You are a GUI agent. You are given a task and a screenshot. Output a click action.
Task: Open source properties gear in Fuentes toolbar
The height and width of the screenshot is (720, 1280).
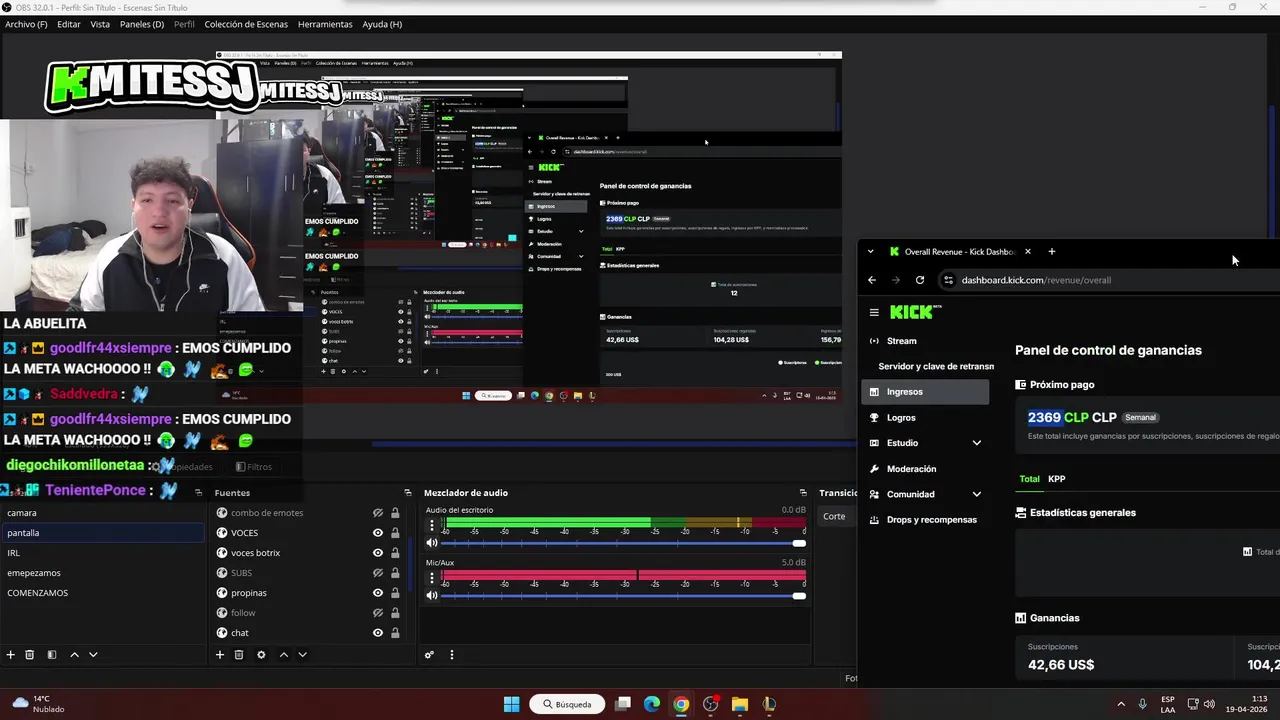pyautogui.click(x=261, y=655)
